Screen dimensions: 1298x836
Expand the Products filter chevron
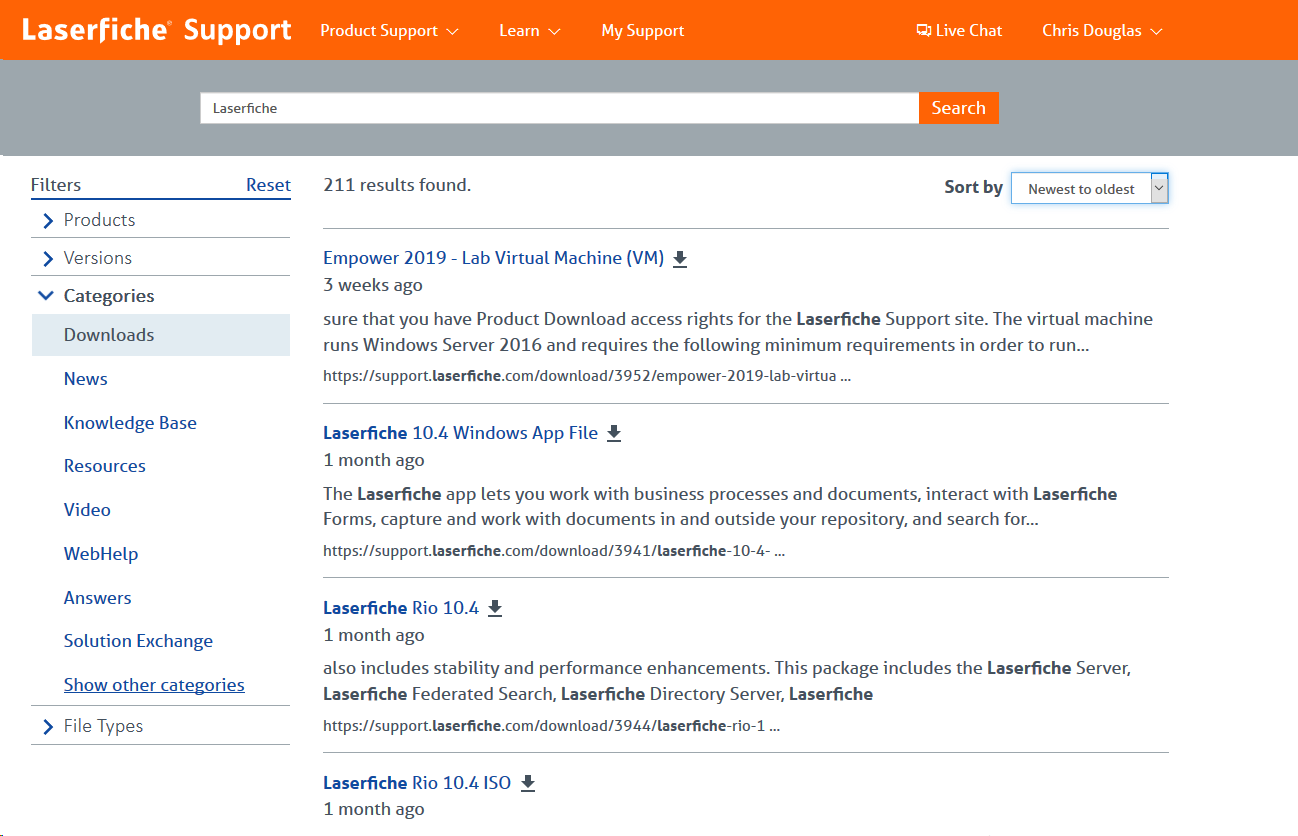(x=47, y=220)
